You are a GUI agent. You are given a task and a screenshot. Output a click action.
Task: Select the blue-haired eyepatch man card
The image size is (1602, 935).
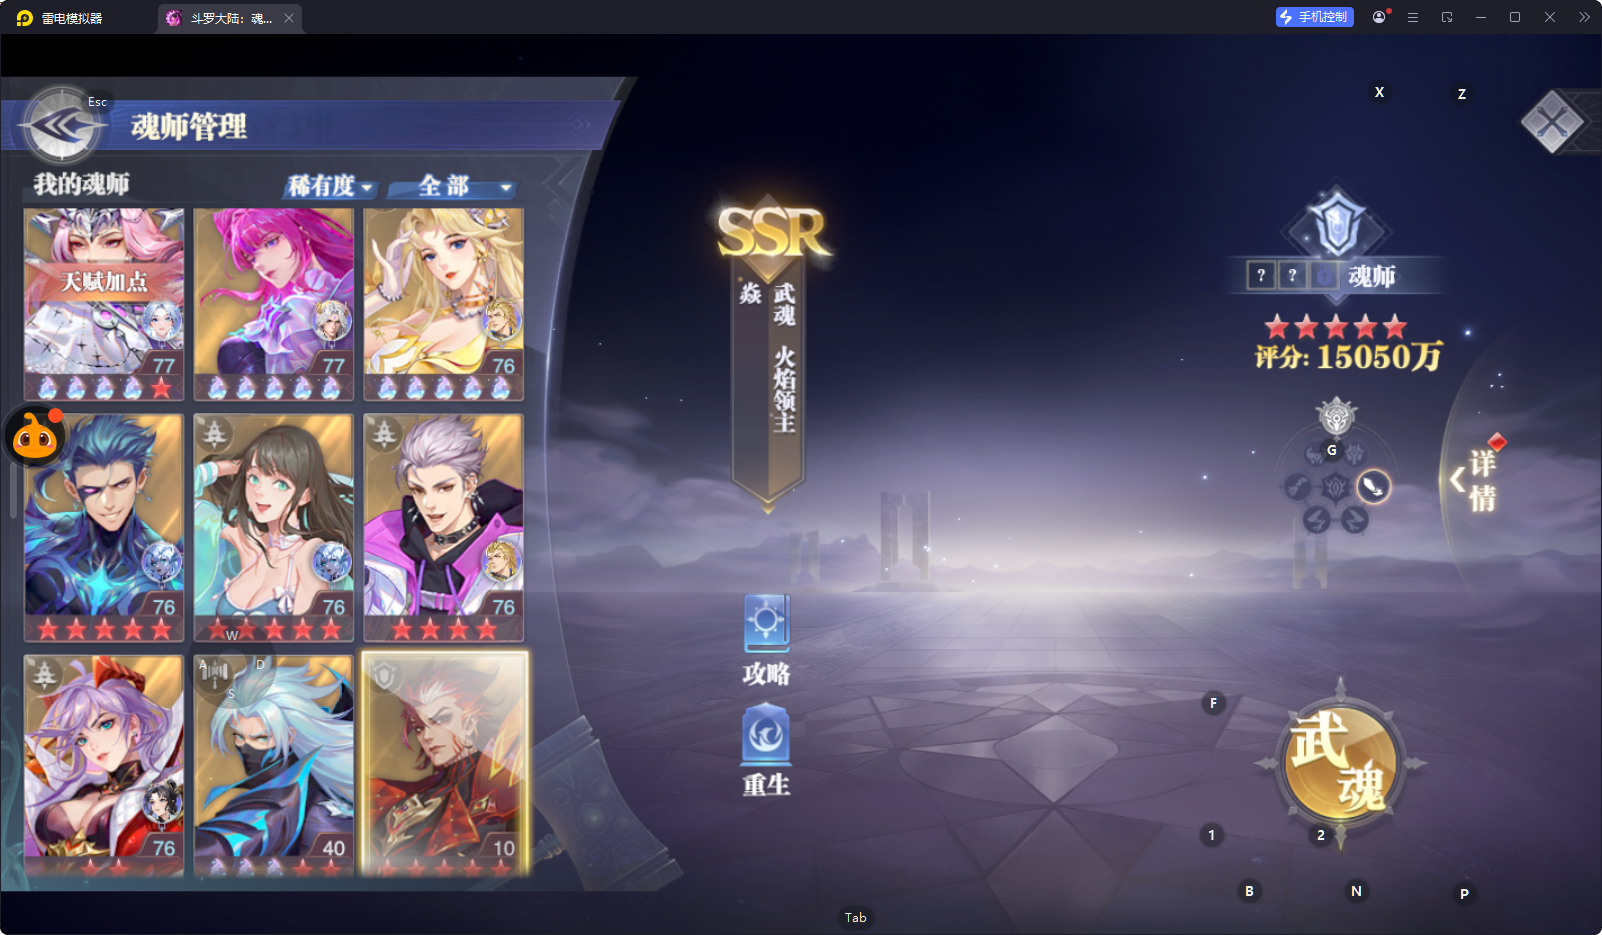coord(104,527)
